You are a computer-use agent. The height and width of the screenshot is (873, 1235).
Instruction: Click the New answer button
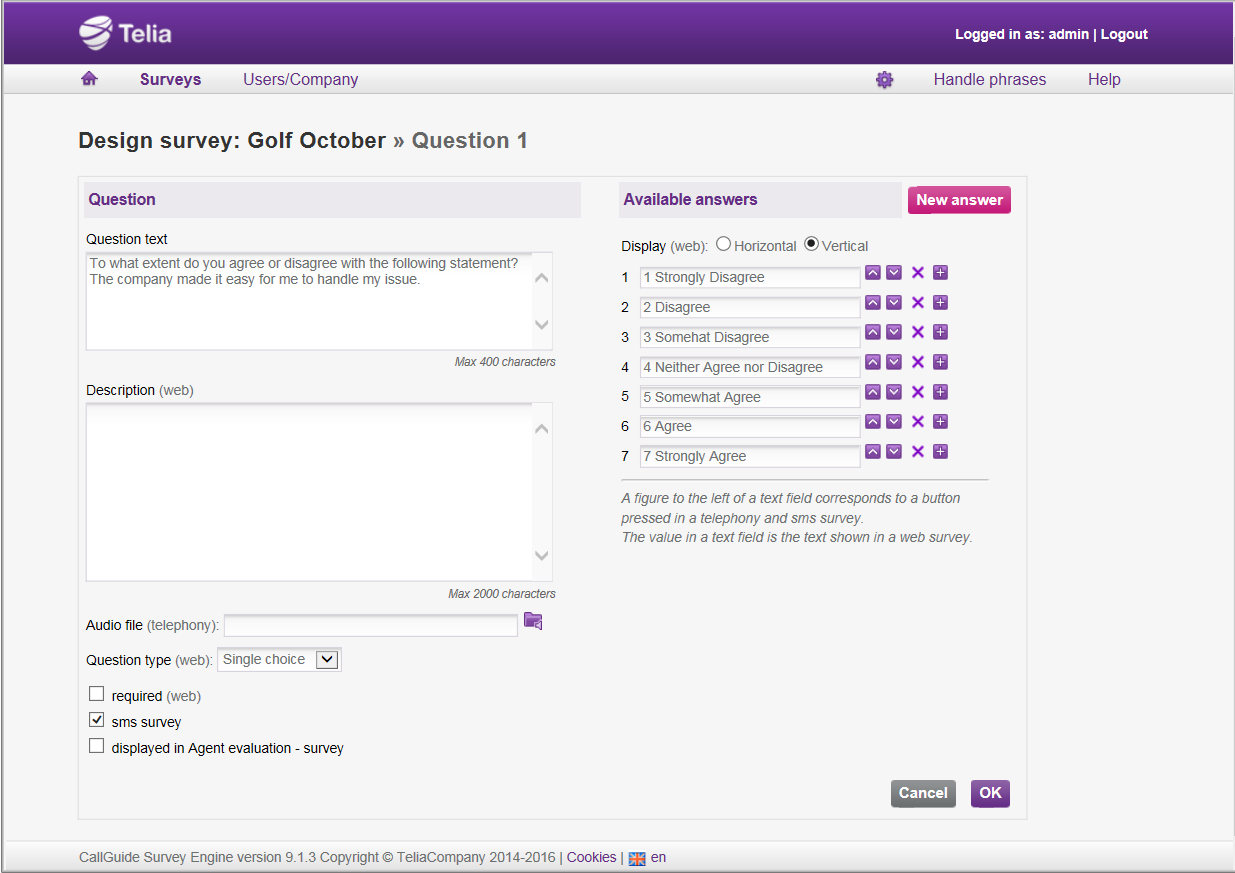pos(959,200)
